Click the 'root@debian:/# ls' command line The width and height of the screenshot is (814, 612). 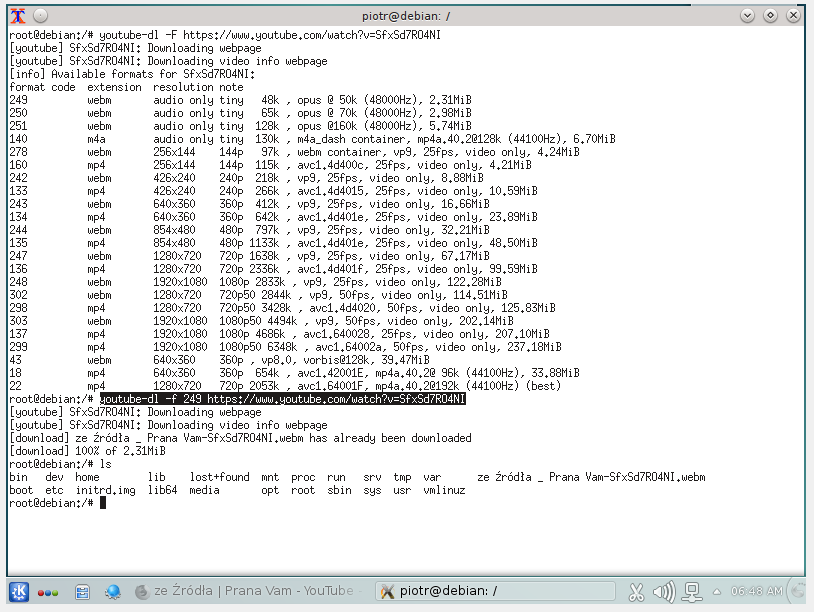[x=60, y=464]
